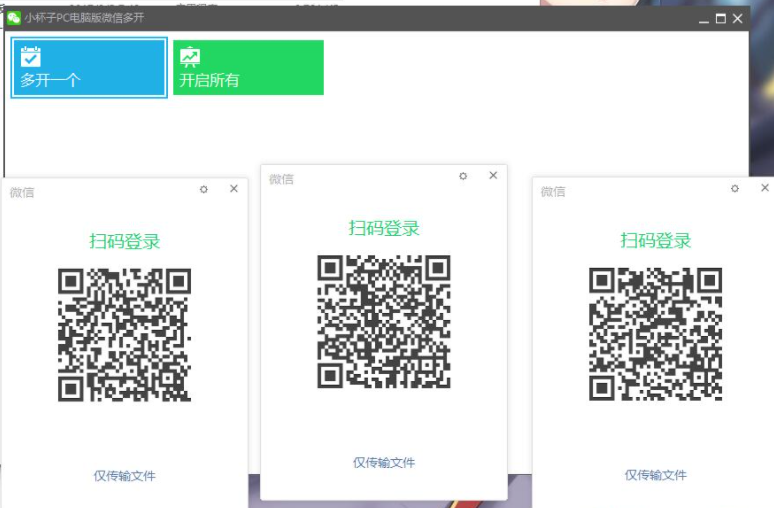Click 扫码登录 heading in left WeChat window
Image resolution: width=774 pixels, height=508 pixels.
pyautogui.click(x=124, y=241)
